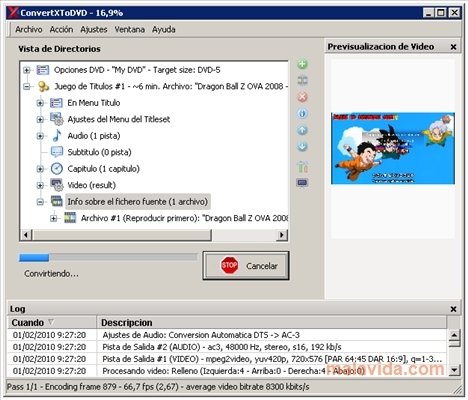Click status bar text Encoding frame 879
The image size is (468, 400).
81,387
